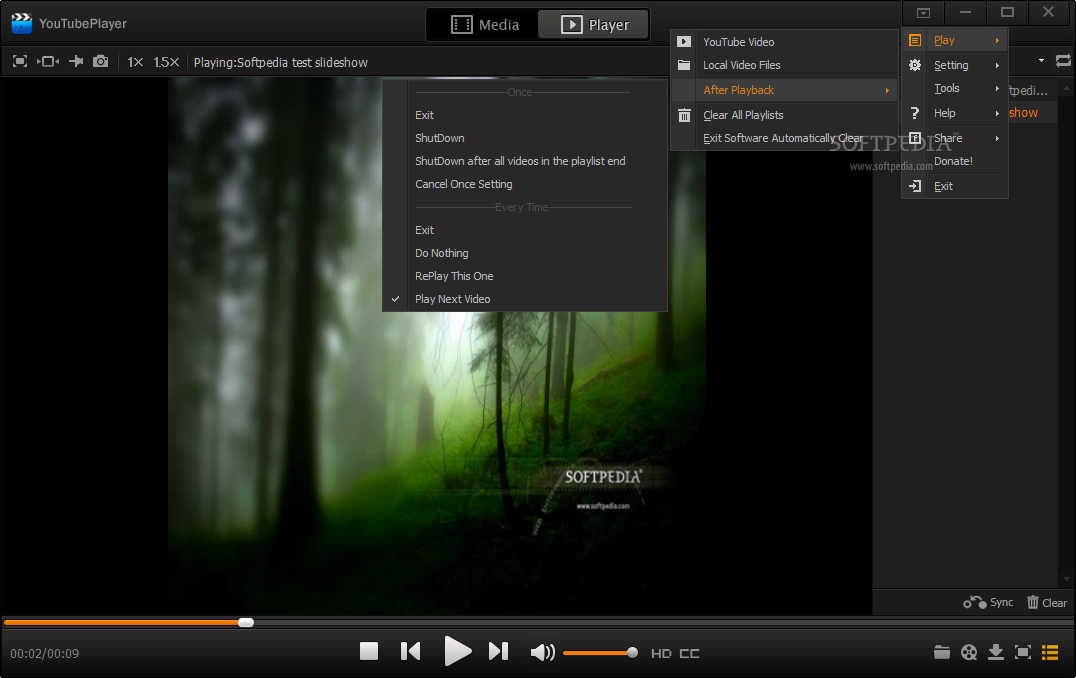Choose Clear All Playlists

pos(784,115)
